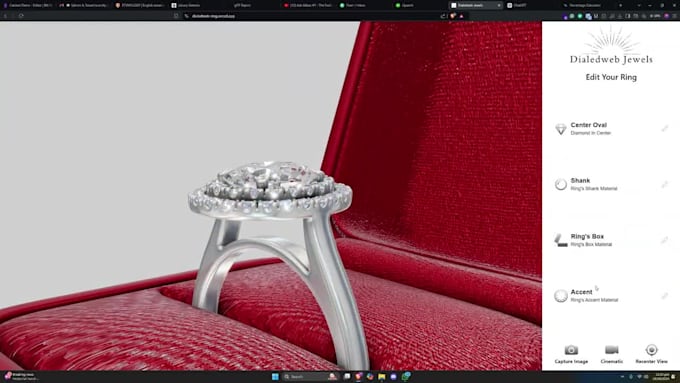Click the Brave shields icon in address bar
680x383 pixels.
[x=453, y=16]
